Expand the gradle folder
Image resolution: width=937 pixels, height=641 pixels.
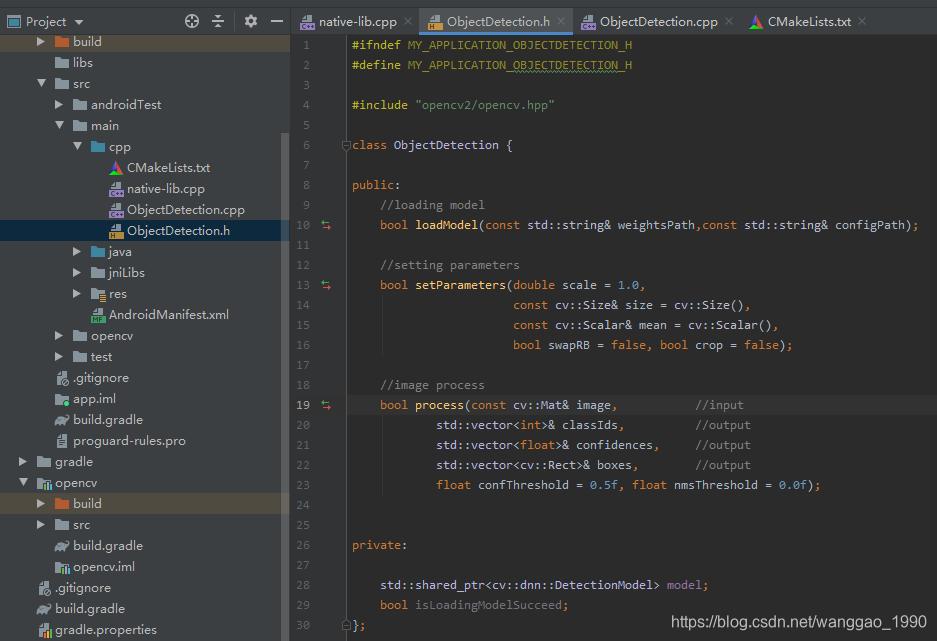point(23,462)
